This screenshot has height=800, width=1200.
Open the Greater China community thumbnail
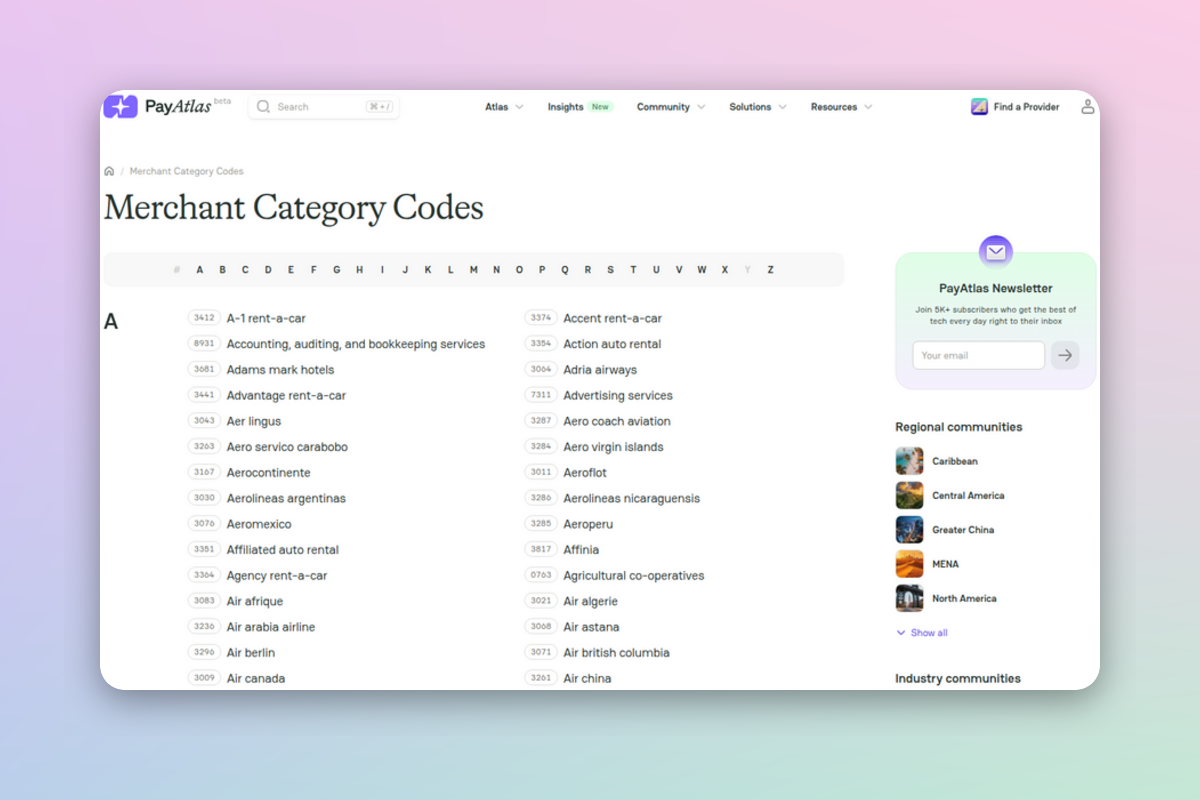[x=909, y=529]
